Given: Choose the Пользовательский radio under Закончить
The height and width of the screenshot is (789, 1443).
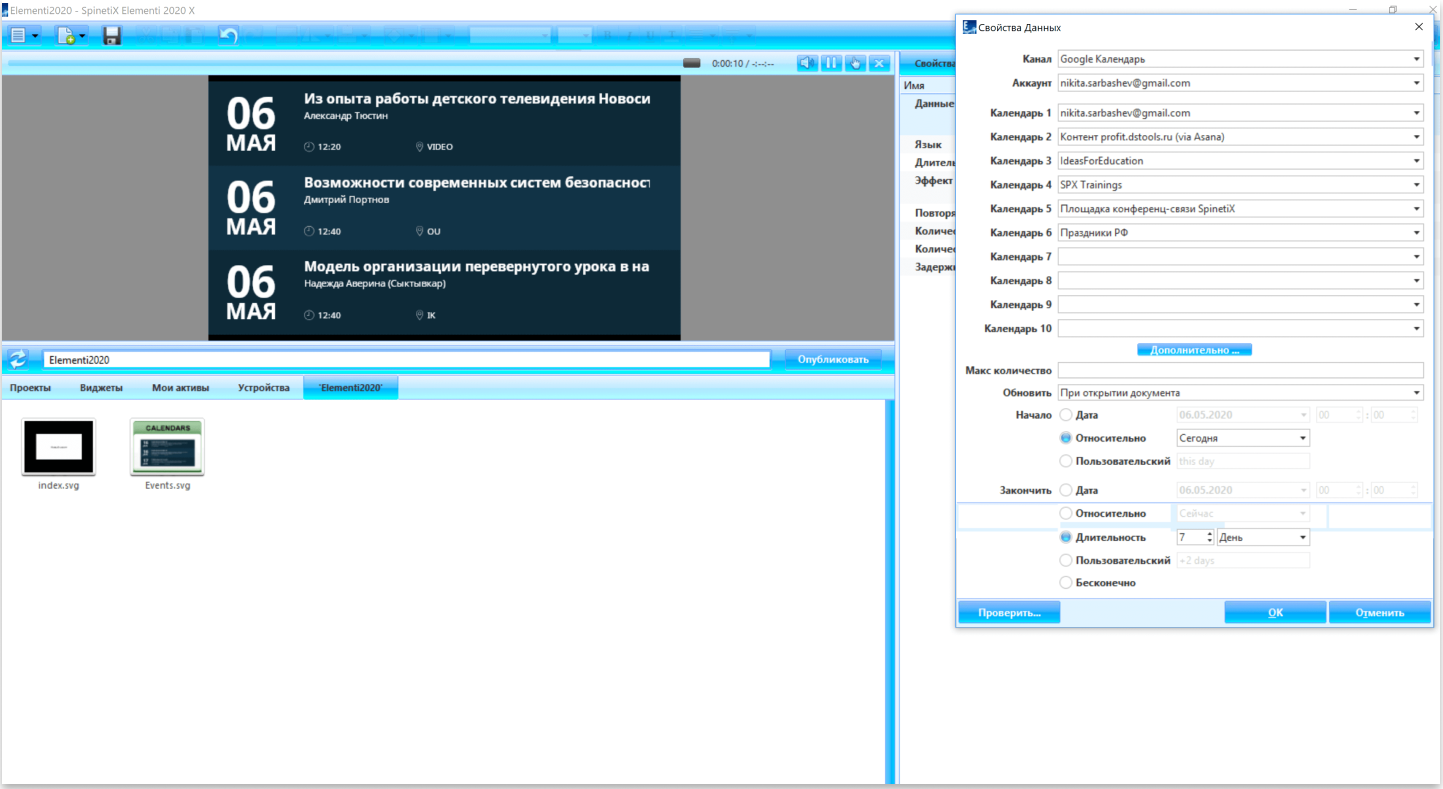Looking at the screenshot, I should [x=1065, y=560].
